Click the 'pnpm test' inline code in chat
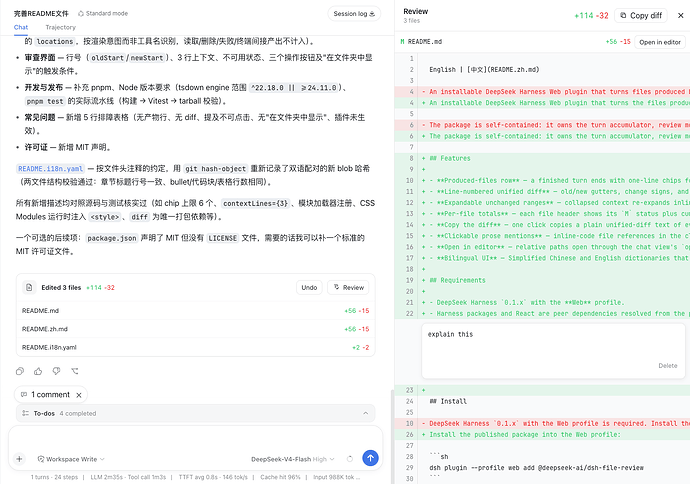 click(x=45, y=101)
